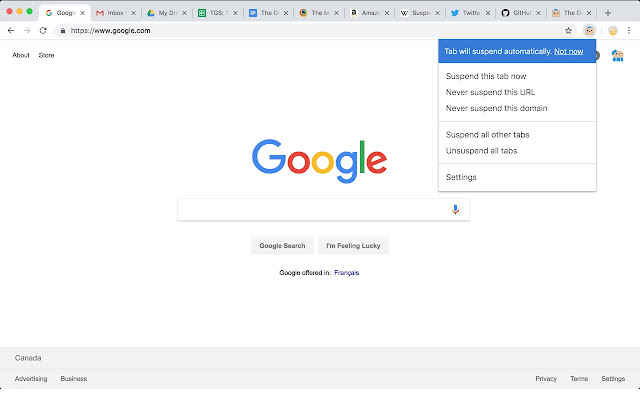Open the About link
The width and height of the screenshot is (640, 400).
[x=21, y=55]
